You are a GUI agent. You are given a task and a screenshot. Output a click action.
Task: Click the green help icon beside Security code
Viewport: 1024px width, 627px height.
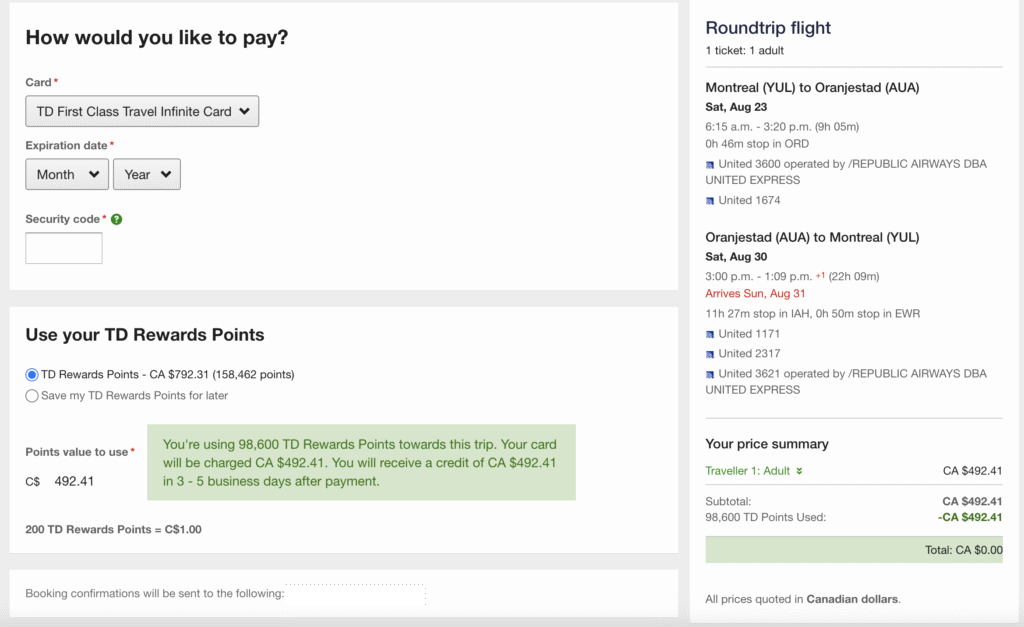pyautogui.click(x=117, y=219)
